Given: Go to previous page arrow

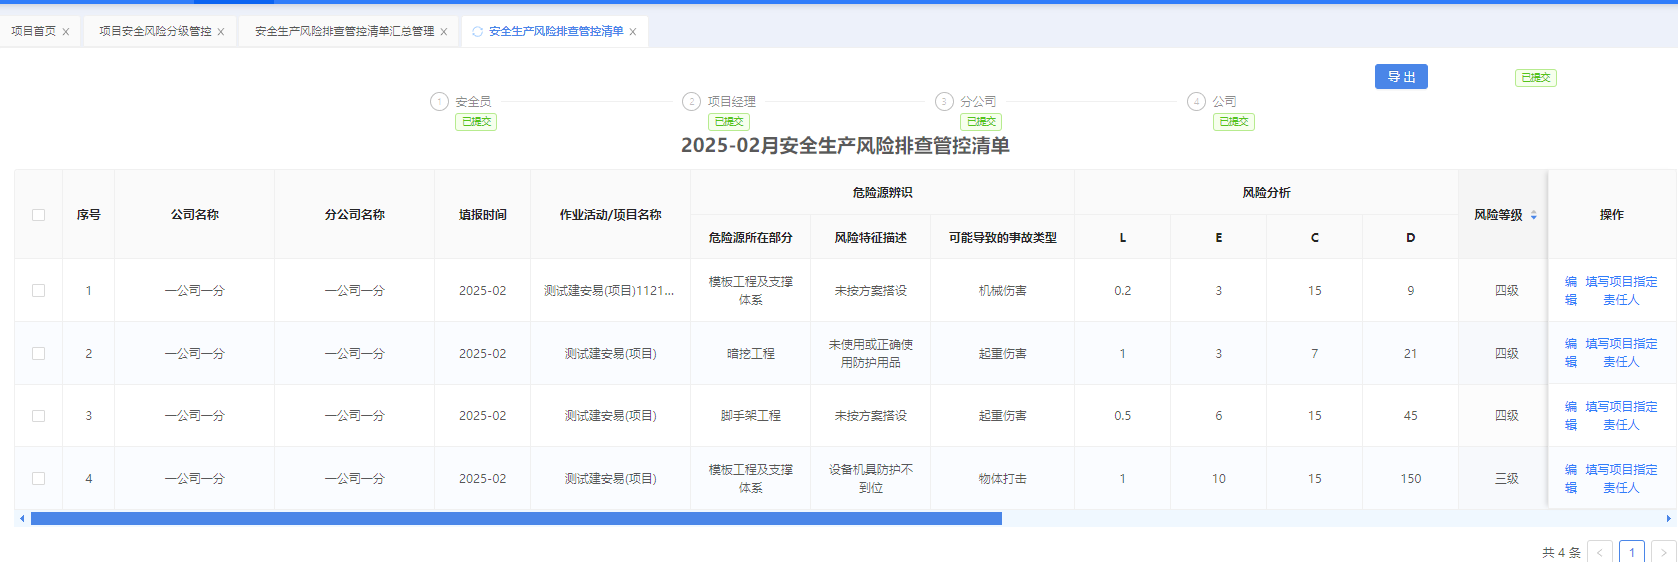Looking at the screenshot, I should (1600, 552).
